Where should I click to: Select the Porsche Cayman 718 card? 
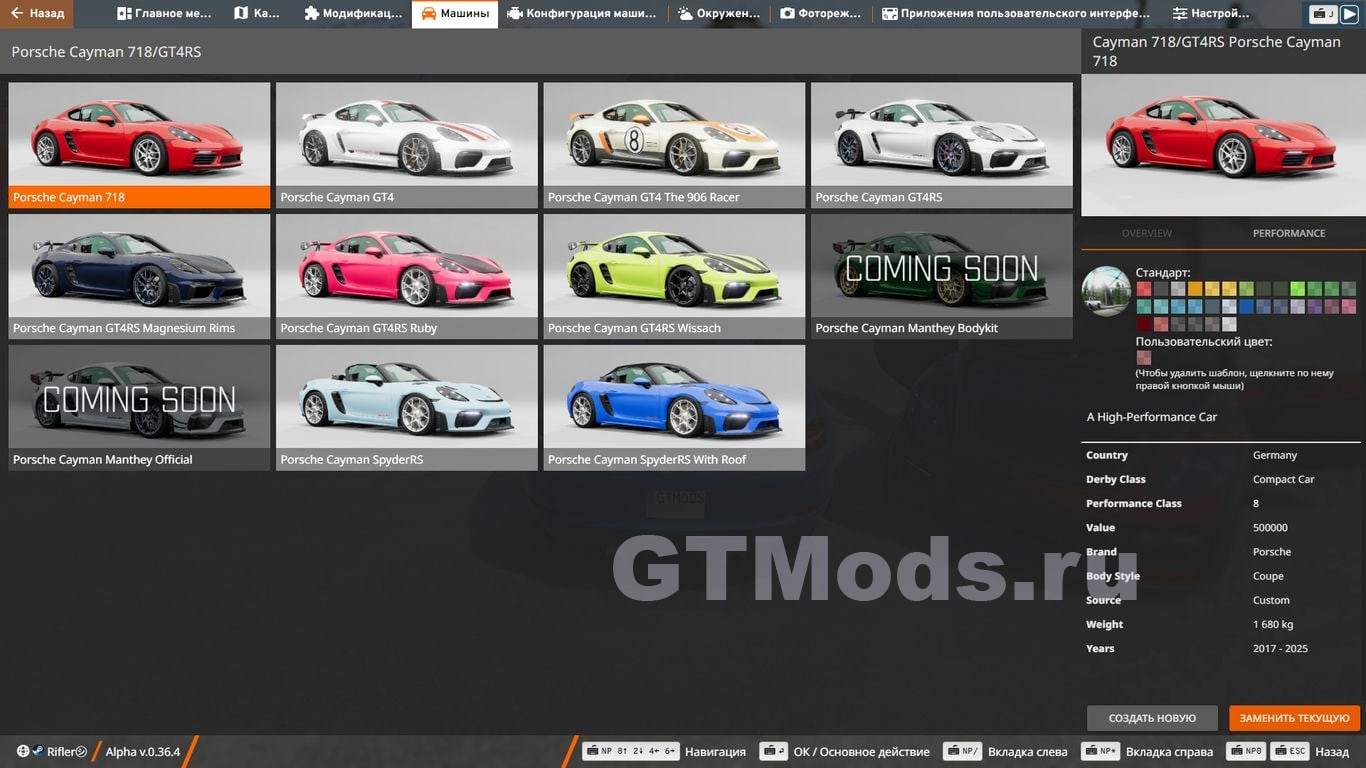point(139,145)
